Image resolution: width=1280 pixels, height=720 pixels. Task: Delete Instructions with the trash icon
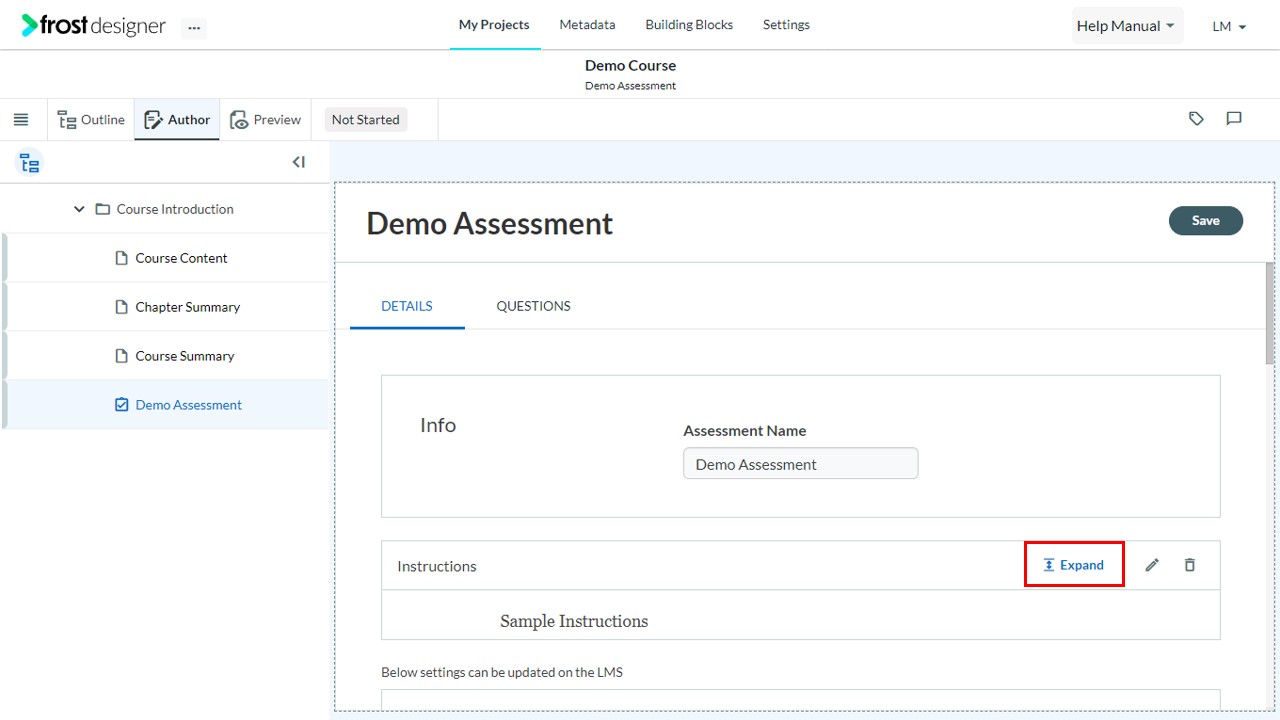tap(1190, 565)
